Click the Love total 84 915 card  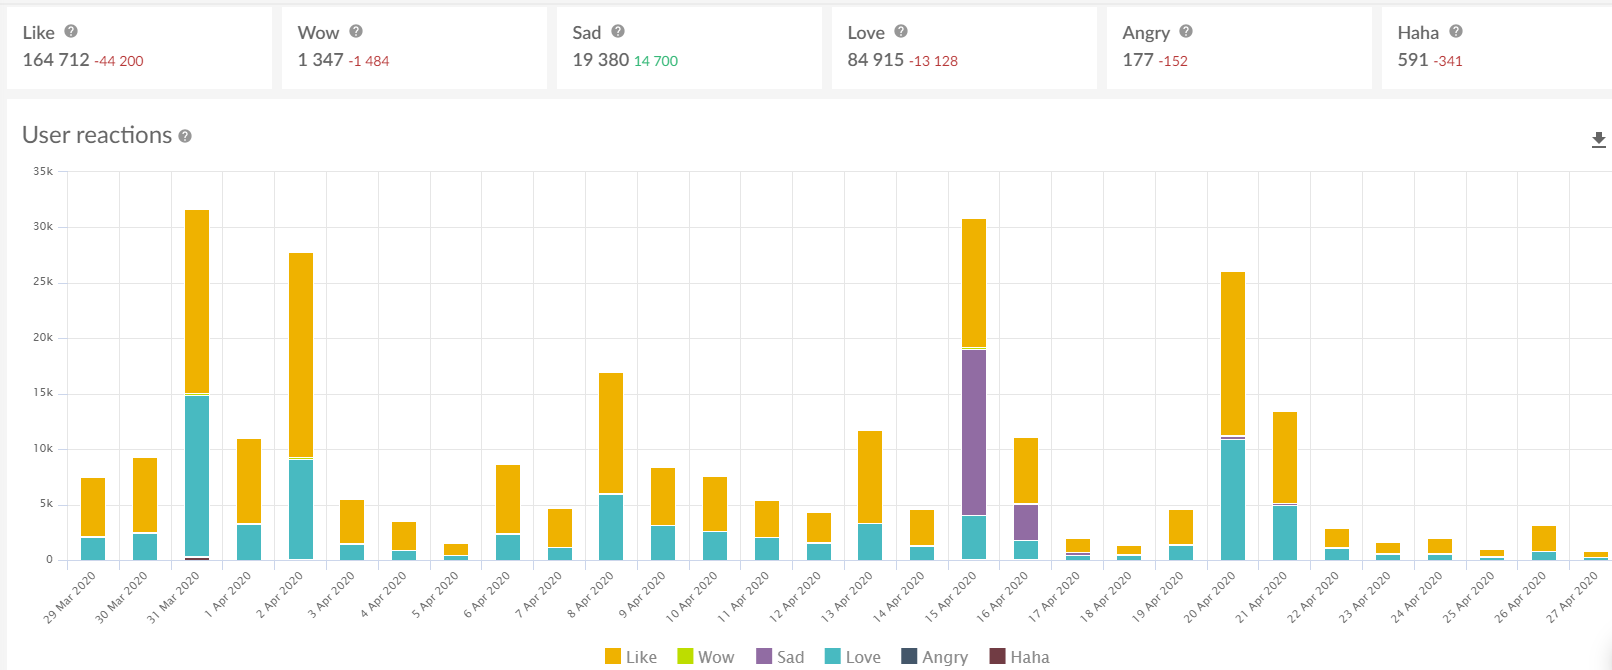(x=875, y=60)
